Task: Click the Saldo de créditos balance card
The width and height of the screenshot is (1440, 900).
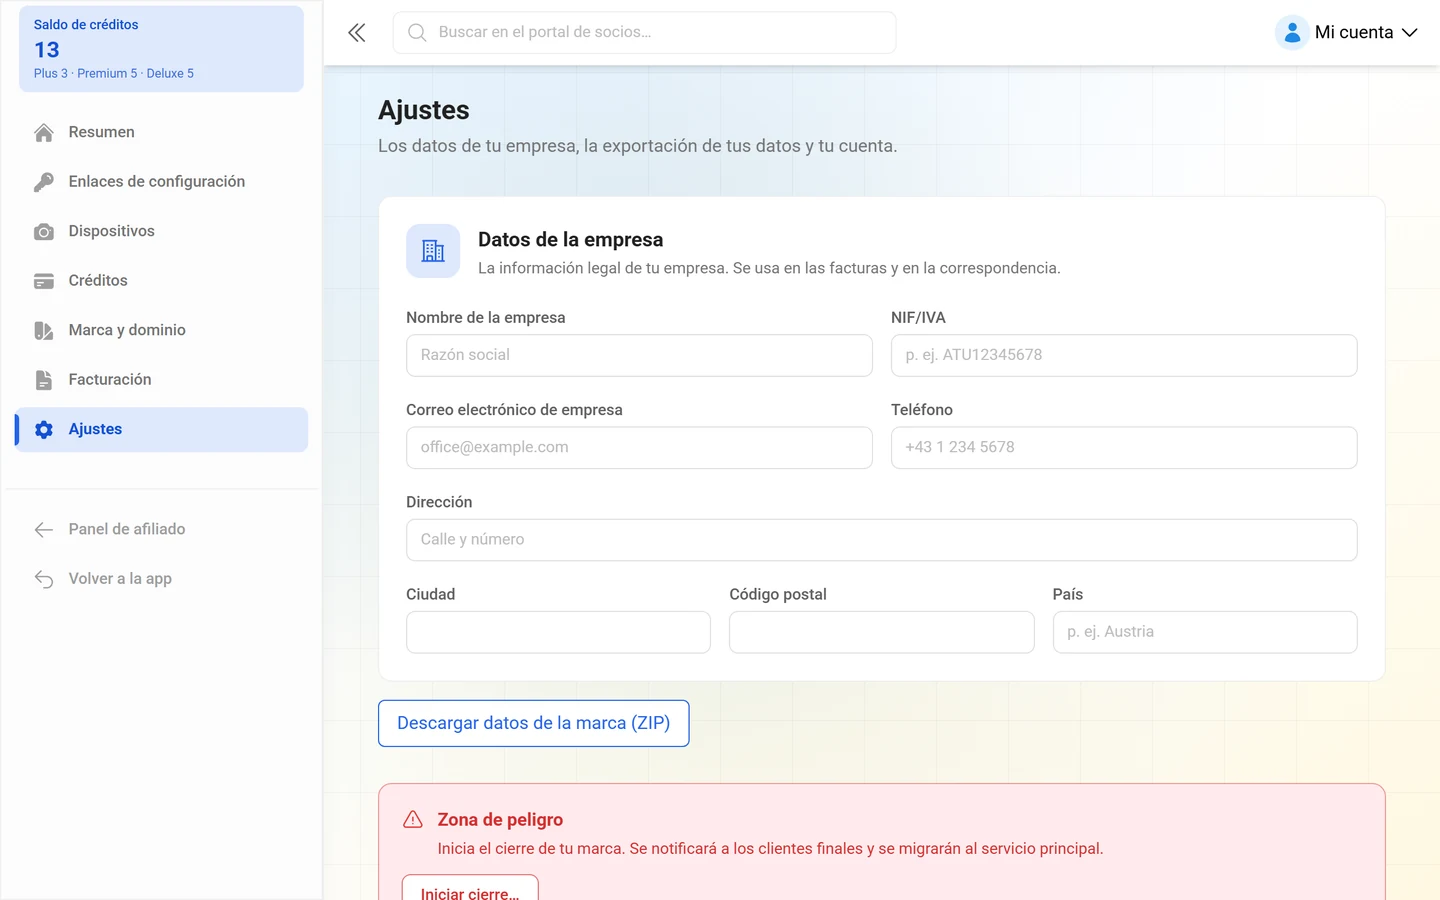Action: [161, 49]
